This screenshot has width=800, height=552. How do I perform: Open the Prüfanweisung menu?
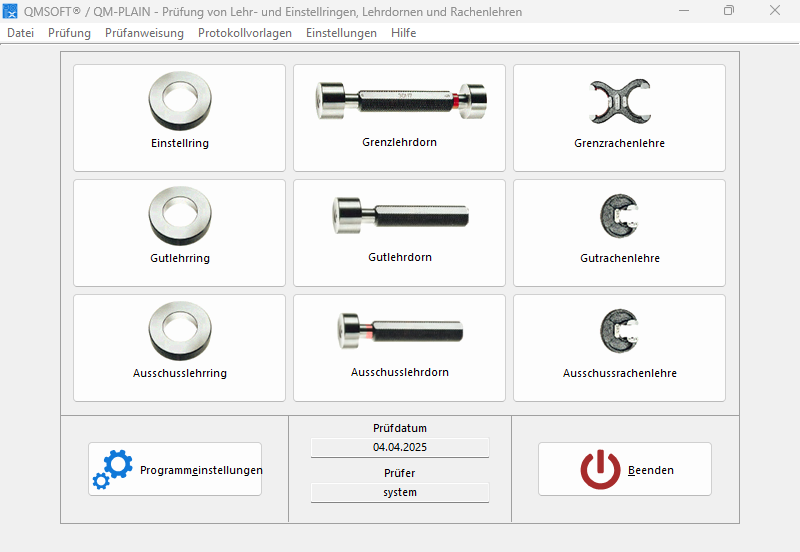(144, 33)
